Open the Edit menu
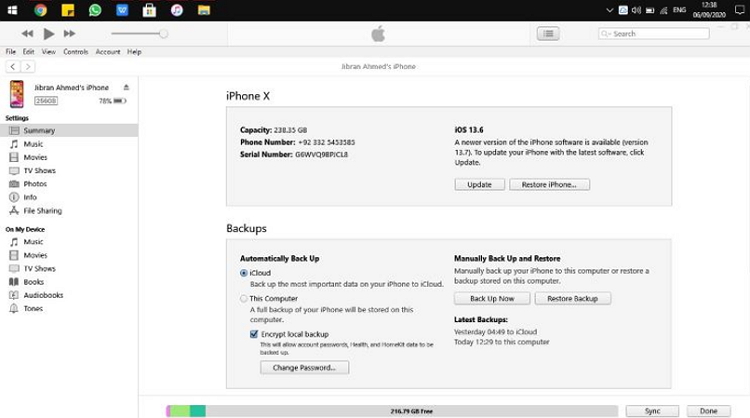This screenshot has height=418, width=750. [x=29, y=52]
